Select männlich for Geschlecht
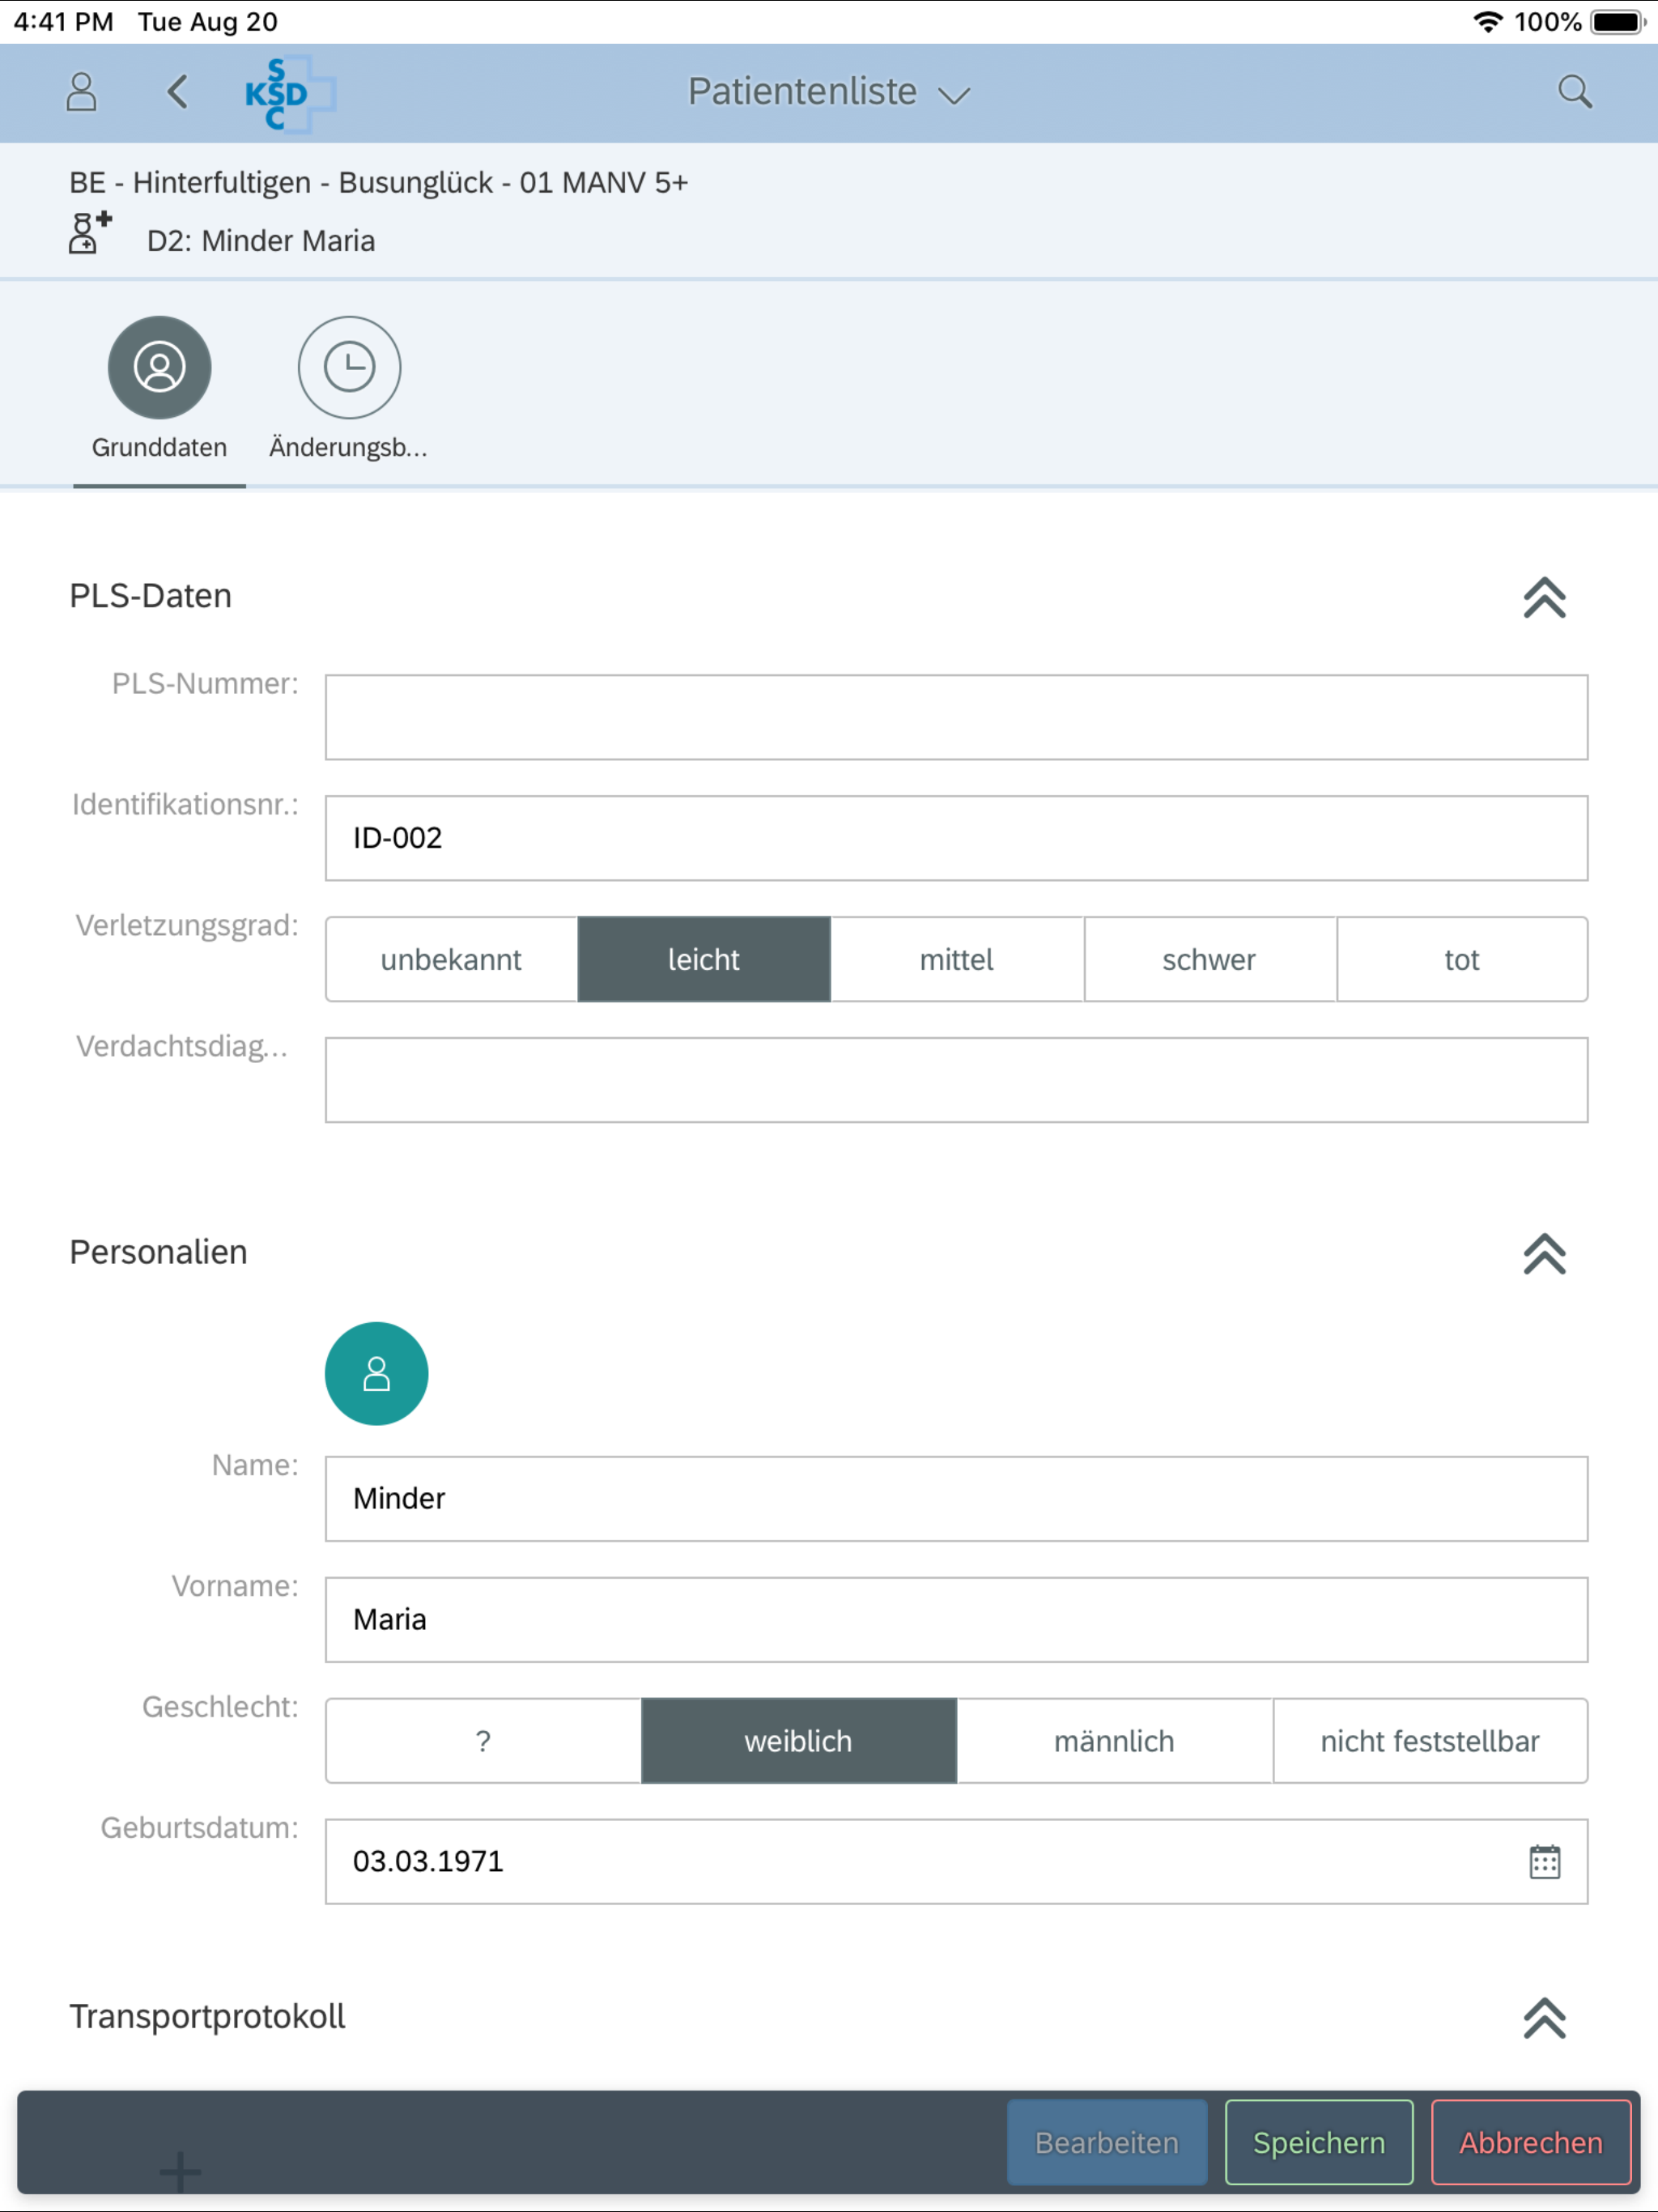Screen dimensions: 1658x2212 (1113, 1741)
